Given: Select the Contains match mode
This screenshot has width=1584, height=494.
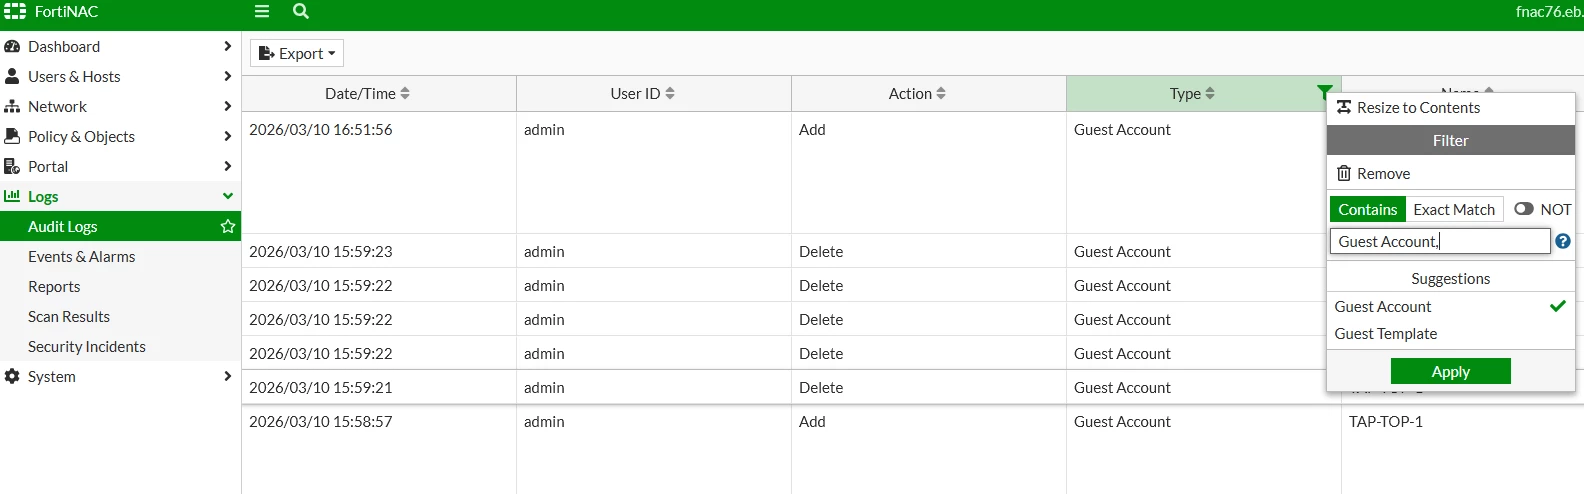Looking at the screenshot, I should coord(1367,209).
